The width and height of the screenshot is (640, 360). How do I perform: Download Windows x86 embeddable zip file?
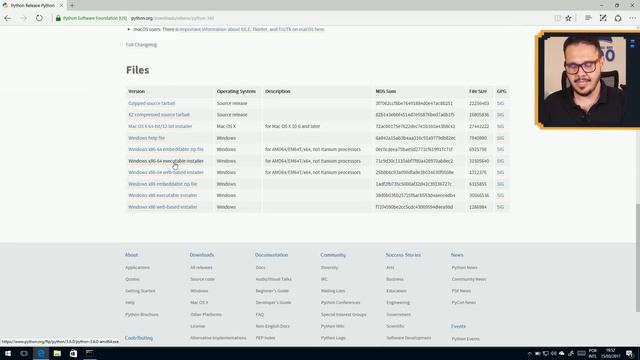pyautogui.click(x=162, y=184)
